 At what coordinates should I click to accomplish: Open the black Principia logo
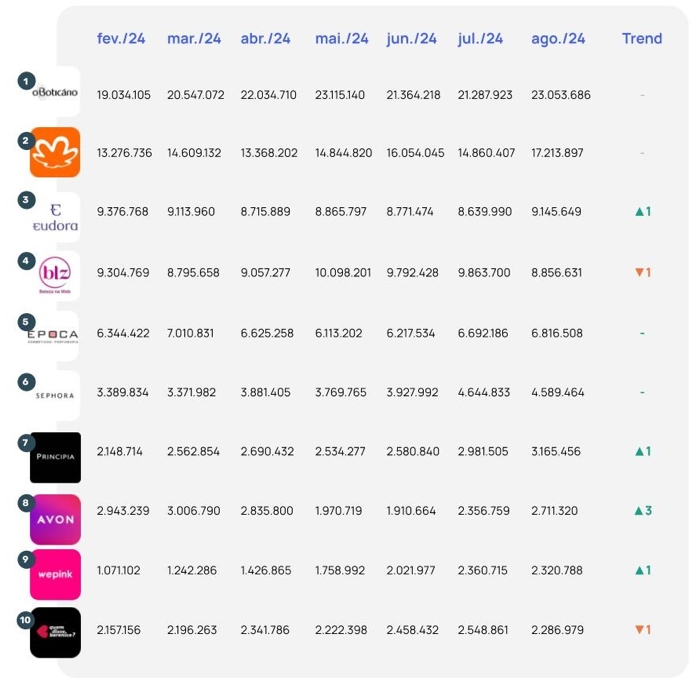click(55, 456)
